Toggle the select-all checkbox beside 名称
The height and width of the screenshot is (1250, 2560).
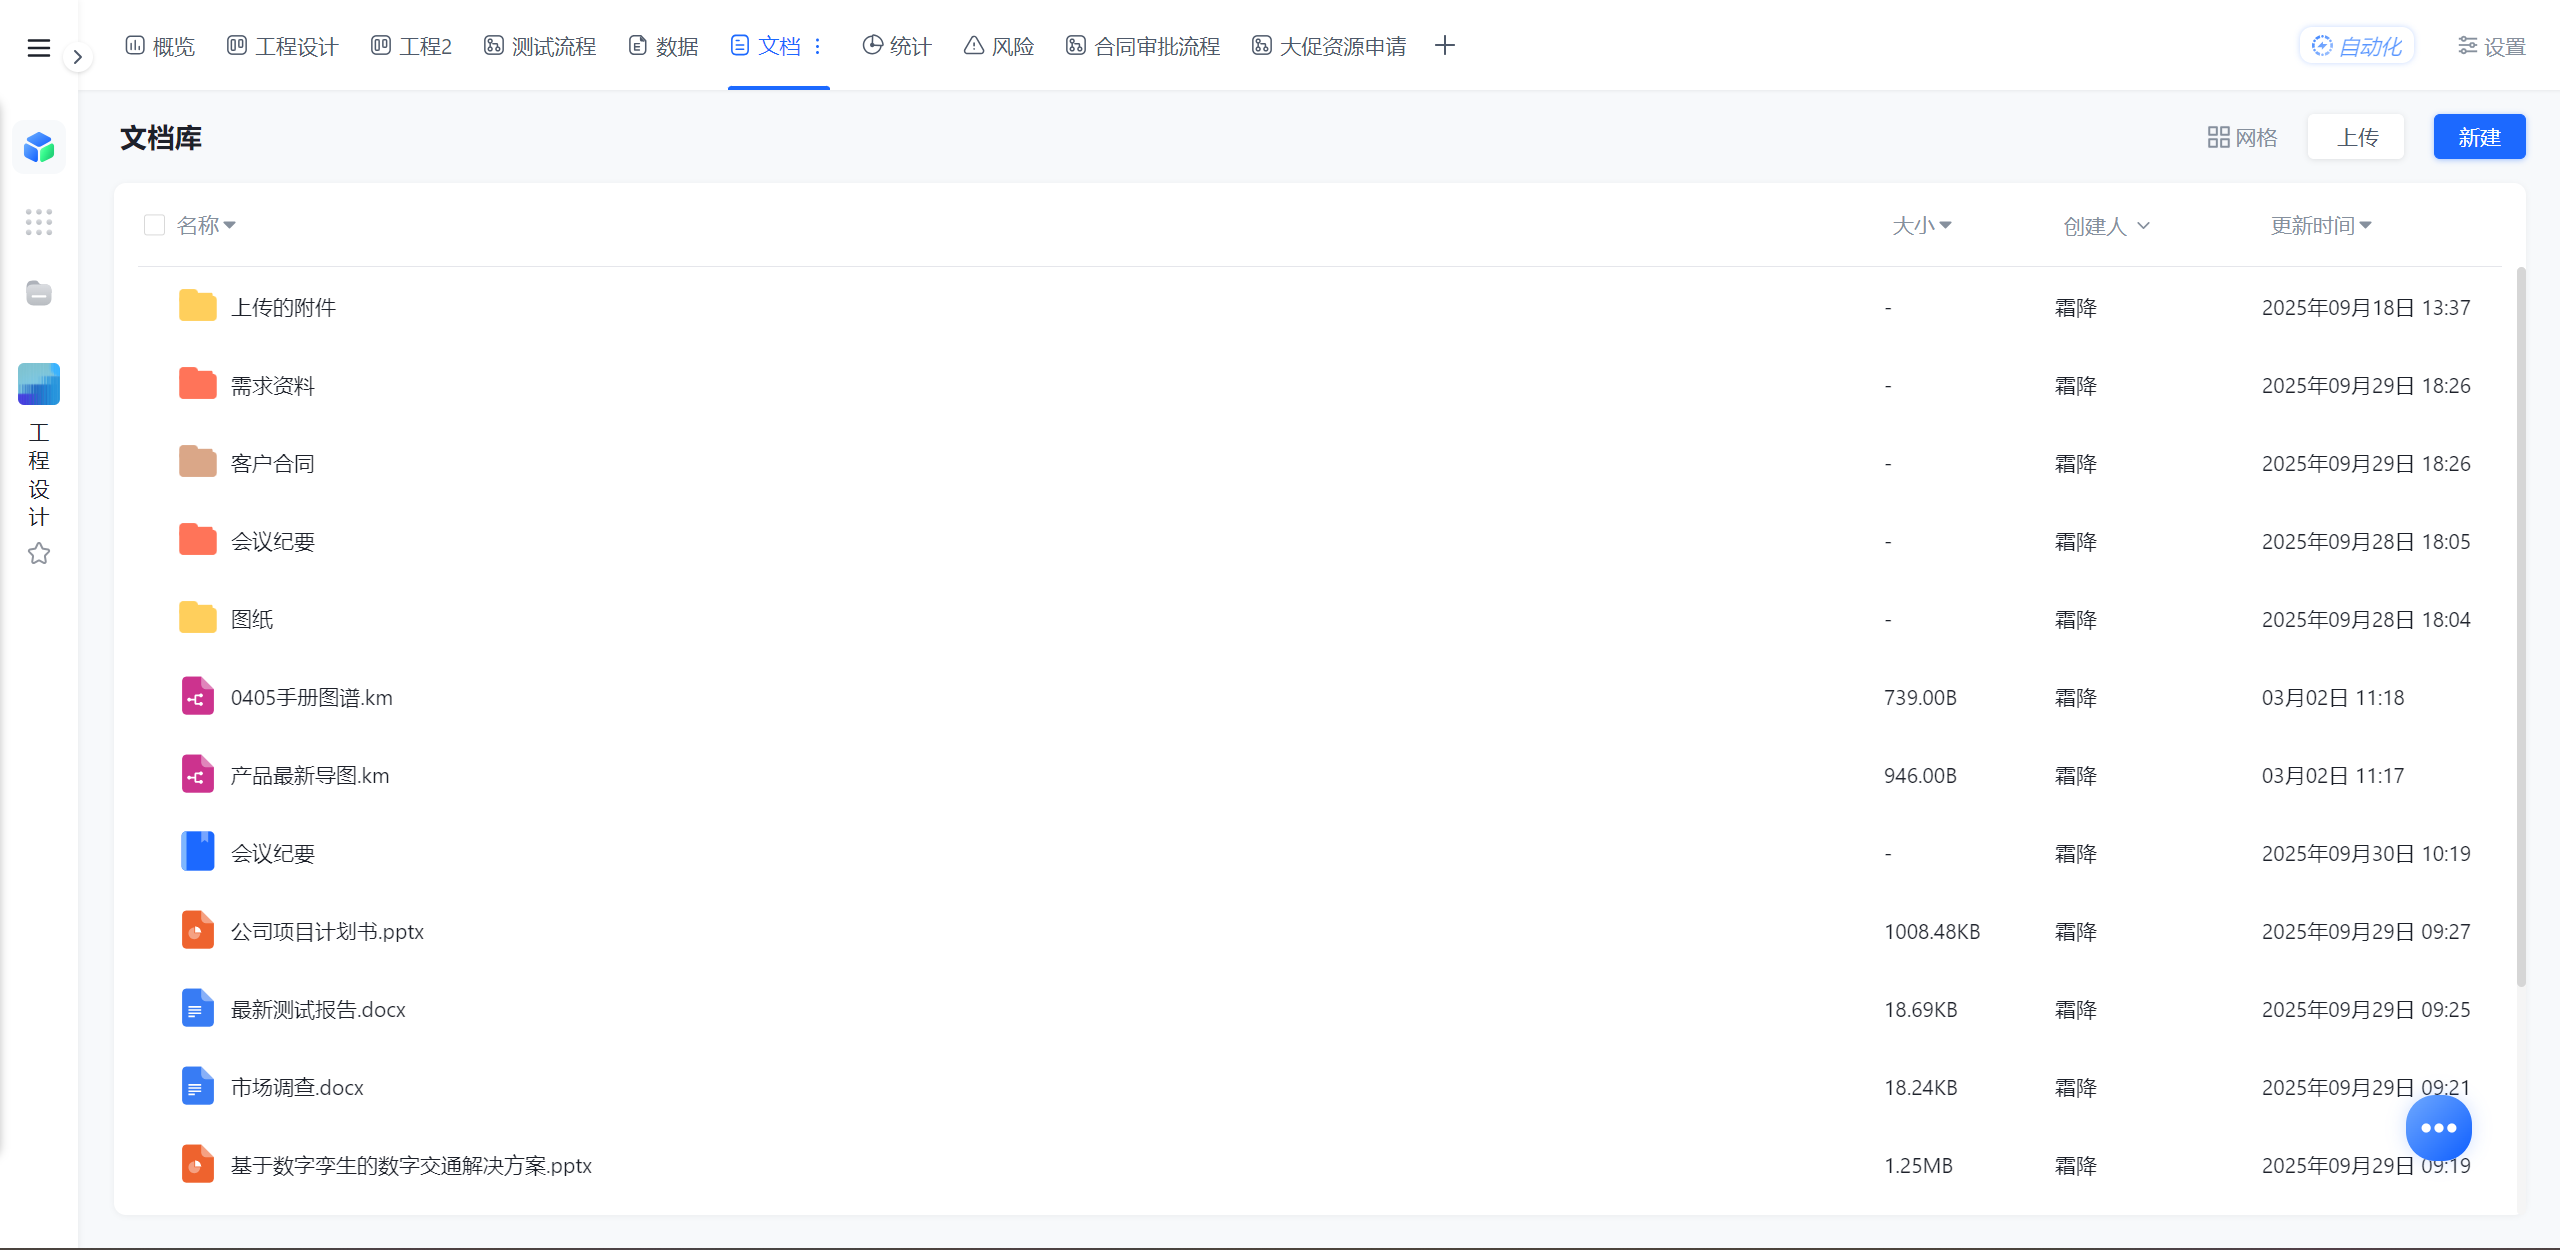point(154,225)
